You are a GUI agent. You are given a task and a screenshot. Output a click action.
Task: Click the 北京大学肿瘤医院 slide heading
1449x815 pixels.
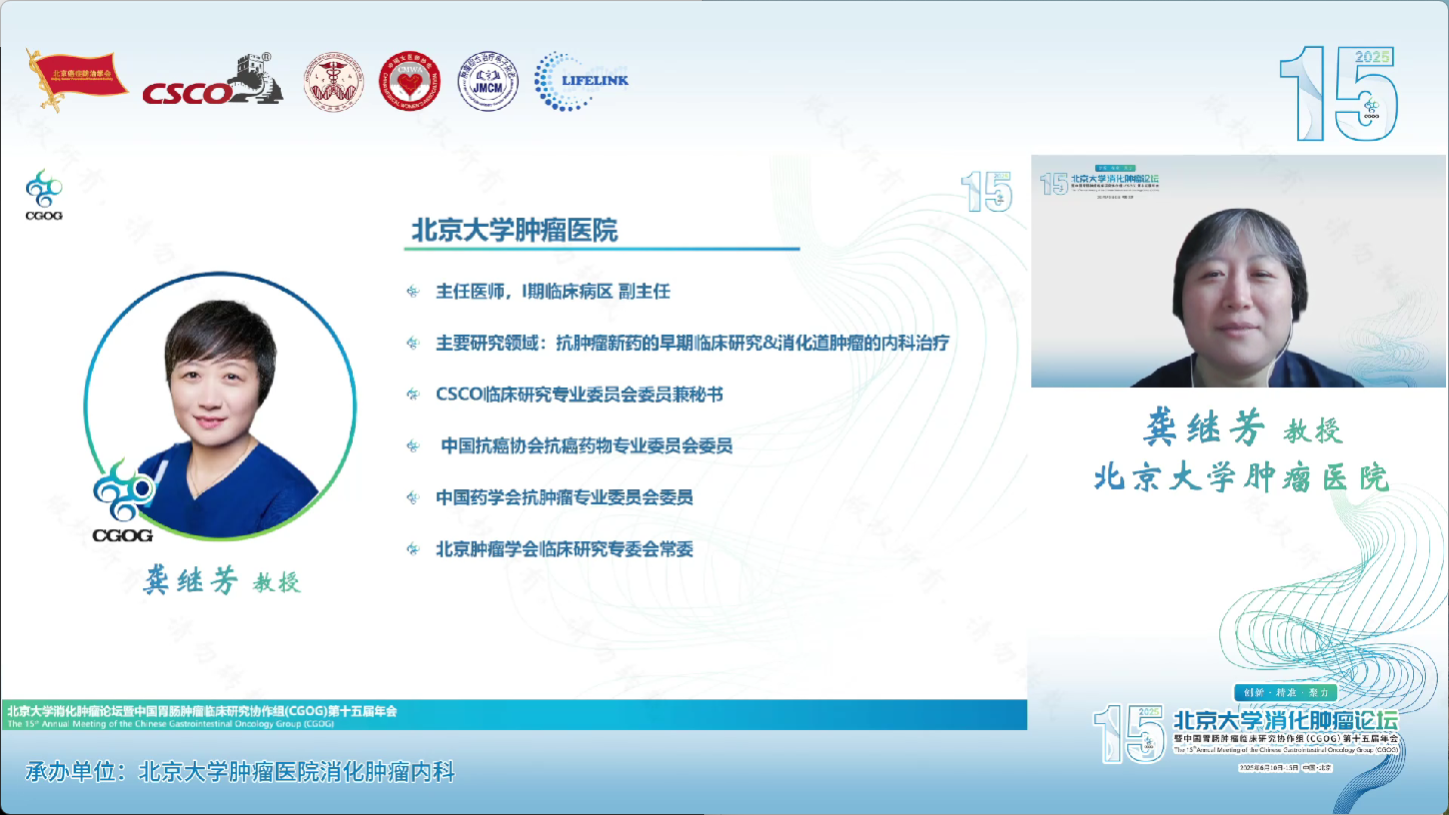pos(515,230)
